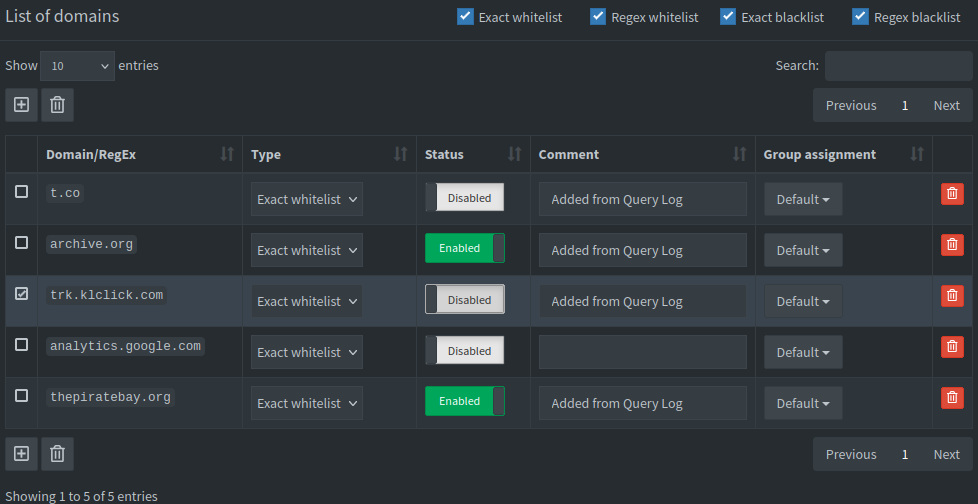Toggle the Regex blacklist filter checkbox
978x504 pixels.
[x=860, y=16]
